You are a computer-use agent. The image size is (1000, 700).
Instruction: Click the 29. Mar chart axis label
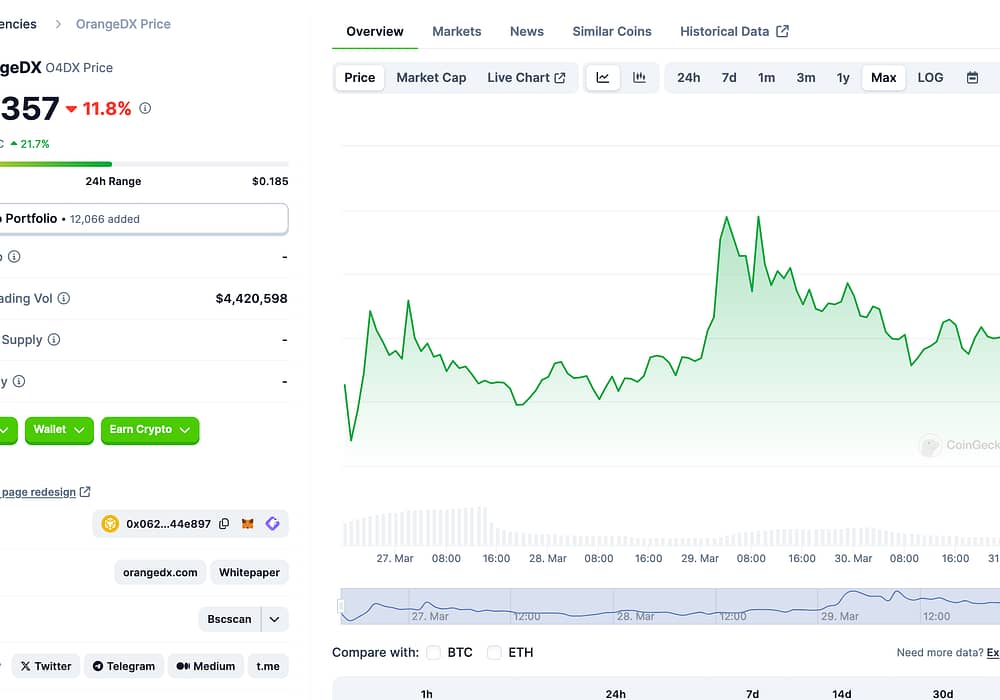(x=700, y=558)
